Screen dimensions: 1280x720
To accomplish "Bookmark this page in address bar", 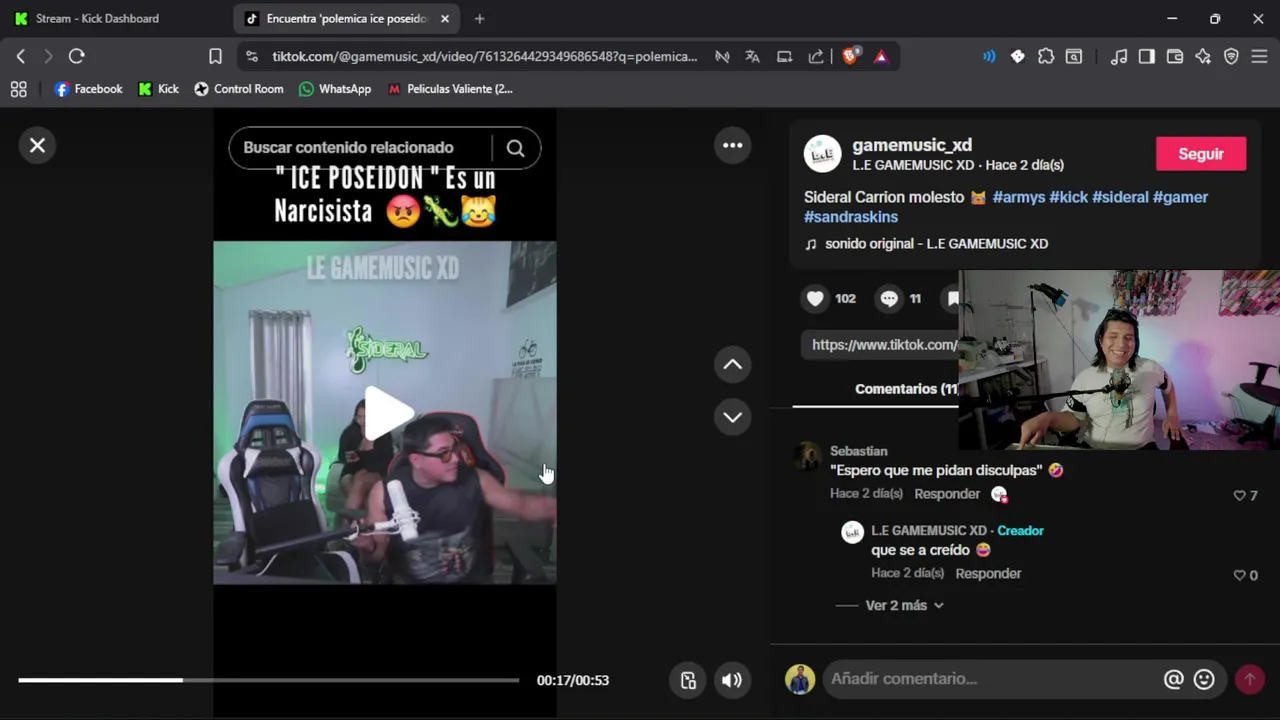I will (215, 57).
